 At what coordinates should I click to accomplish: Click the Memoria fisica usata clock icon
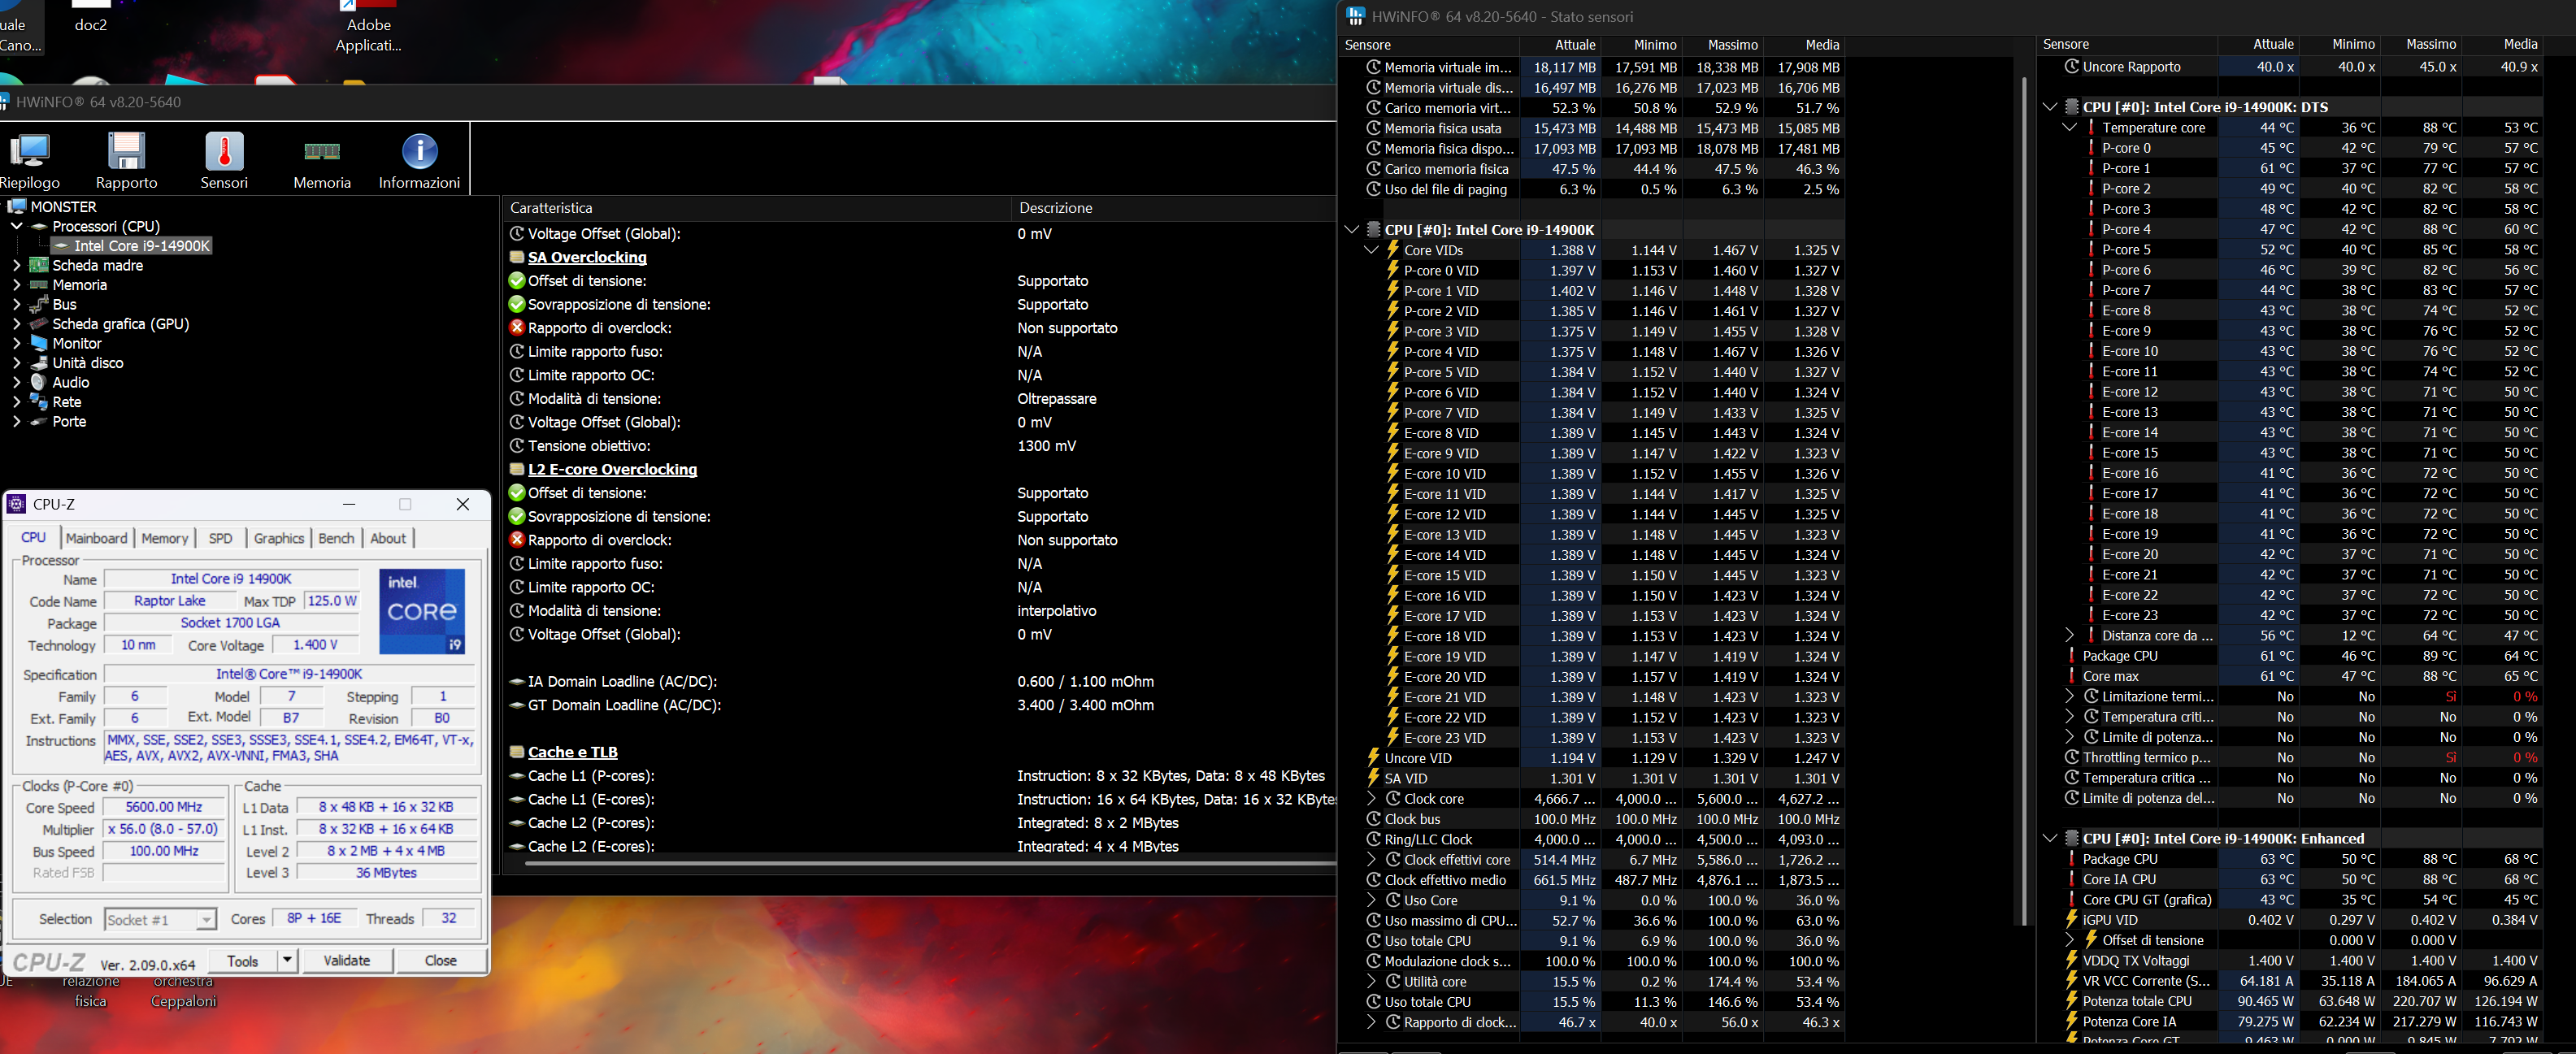pos(1374,128)
